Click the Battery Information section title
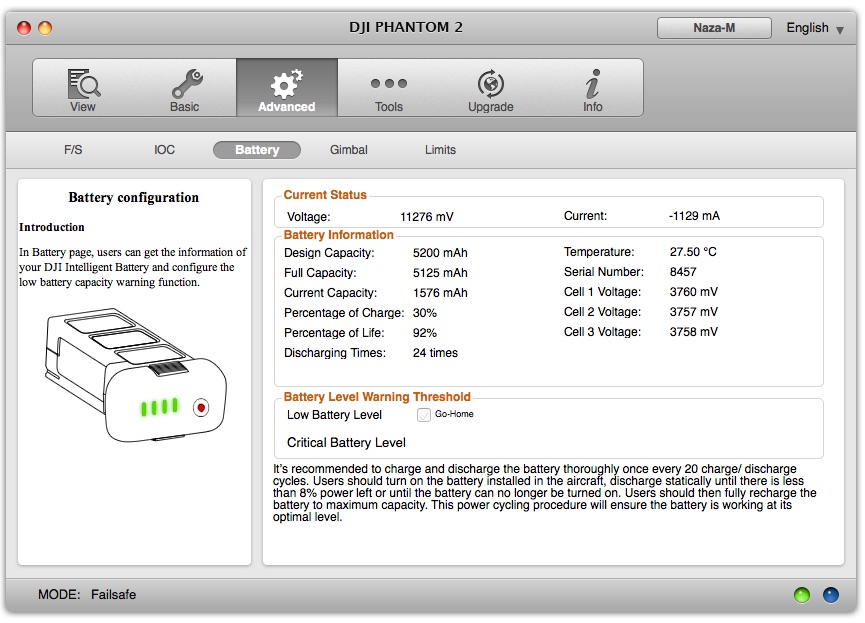This screenshot has width=865, height=623. (339, 235)
